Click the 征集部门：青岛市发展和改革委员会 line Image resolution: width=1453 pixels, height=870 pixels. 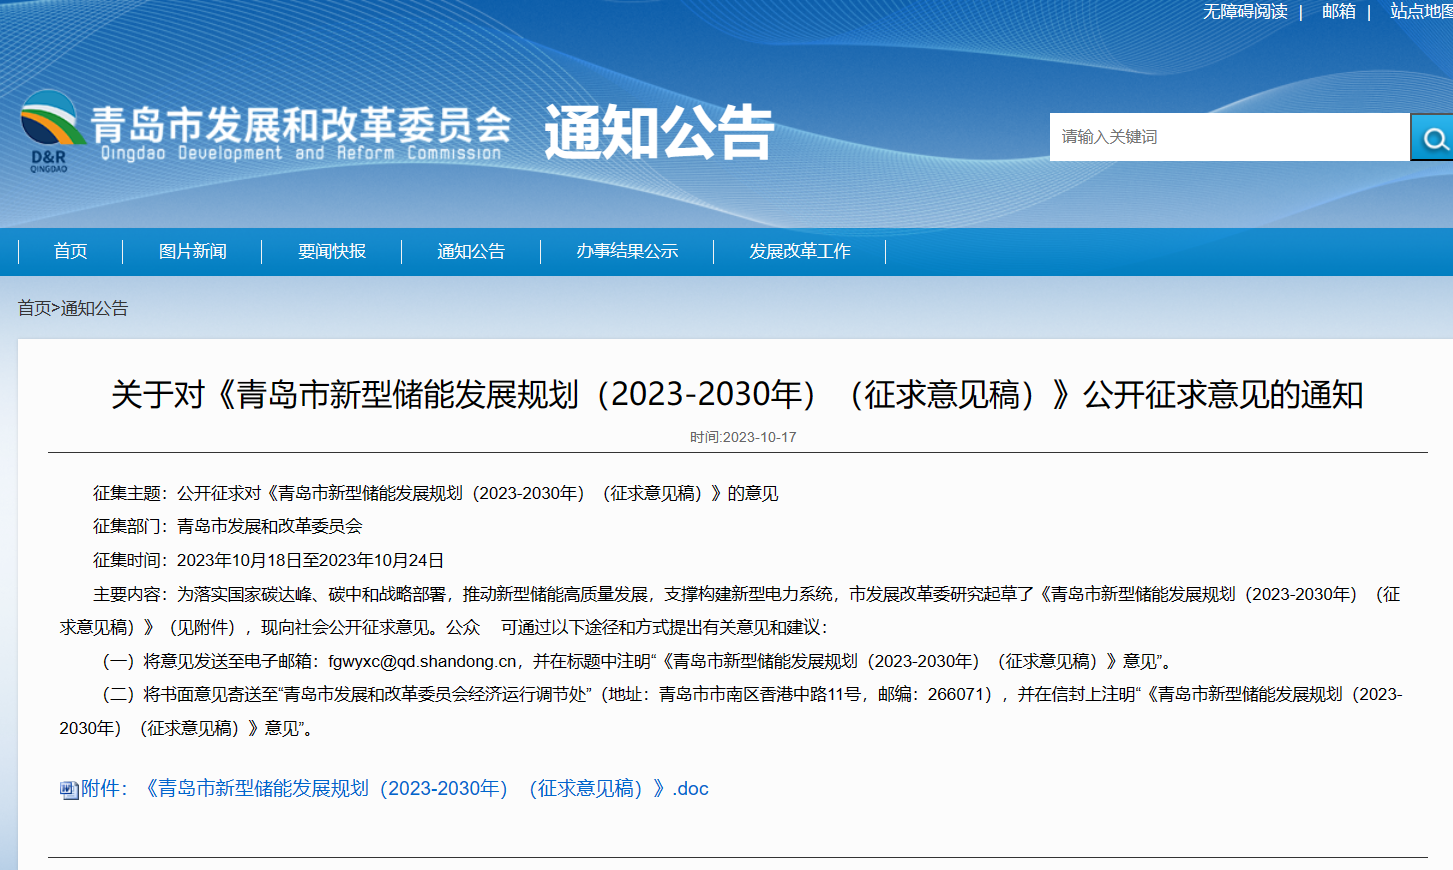click(227, 526)
